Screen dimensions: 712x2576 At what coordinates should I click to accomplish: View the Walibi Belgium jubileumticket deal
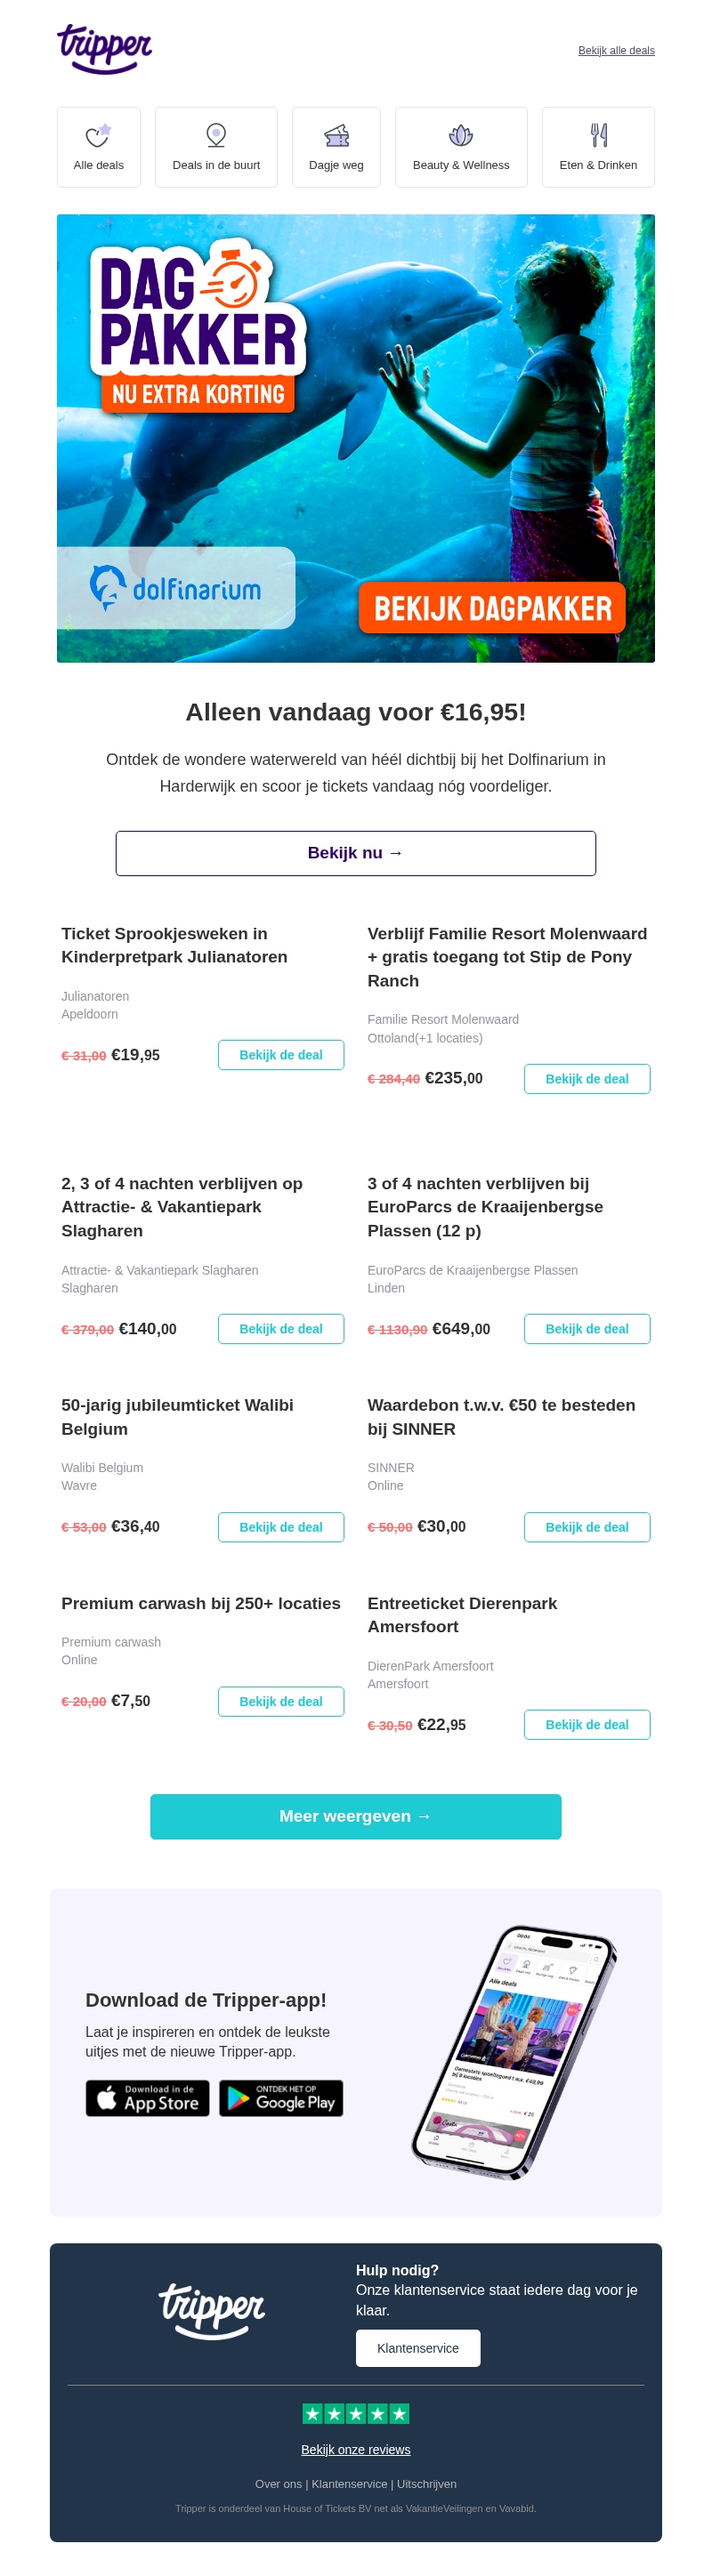tap(280, 1527)
